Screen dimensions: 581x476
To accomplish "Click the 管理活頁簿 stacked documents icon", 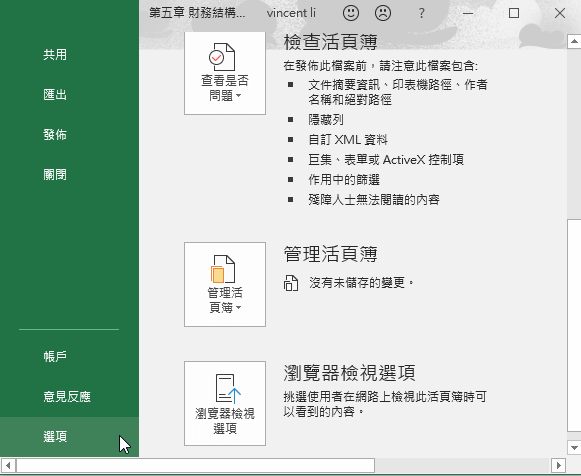I will [x=223, y=269].
